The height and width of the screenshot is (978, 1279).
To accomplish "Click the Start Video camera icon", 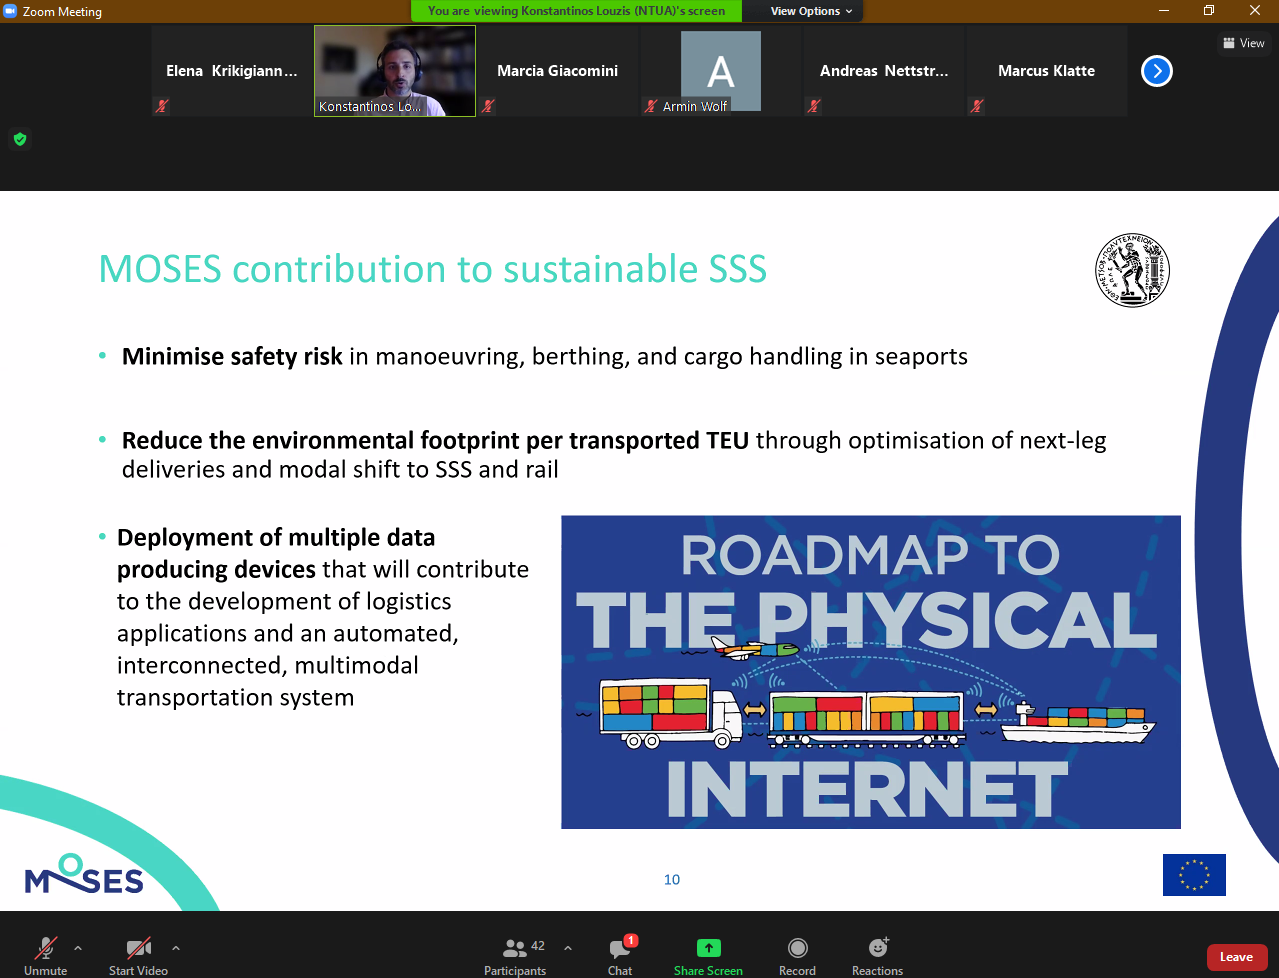I will [138, 948].
